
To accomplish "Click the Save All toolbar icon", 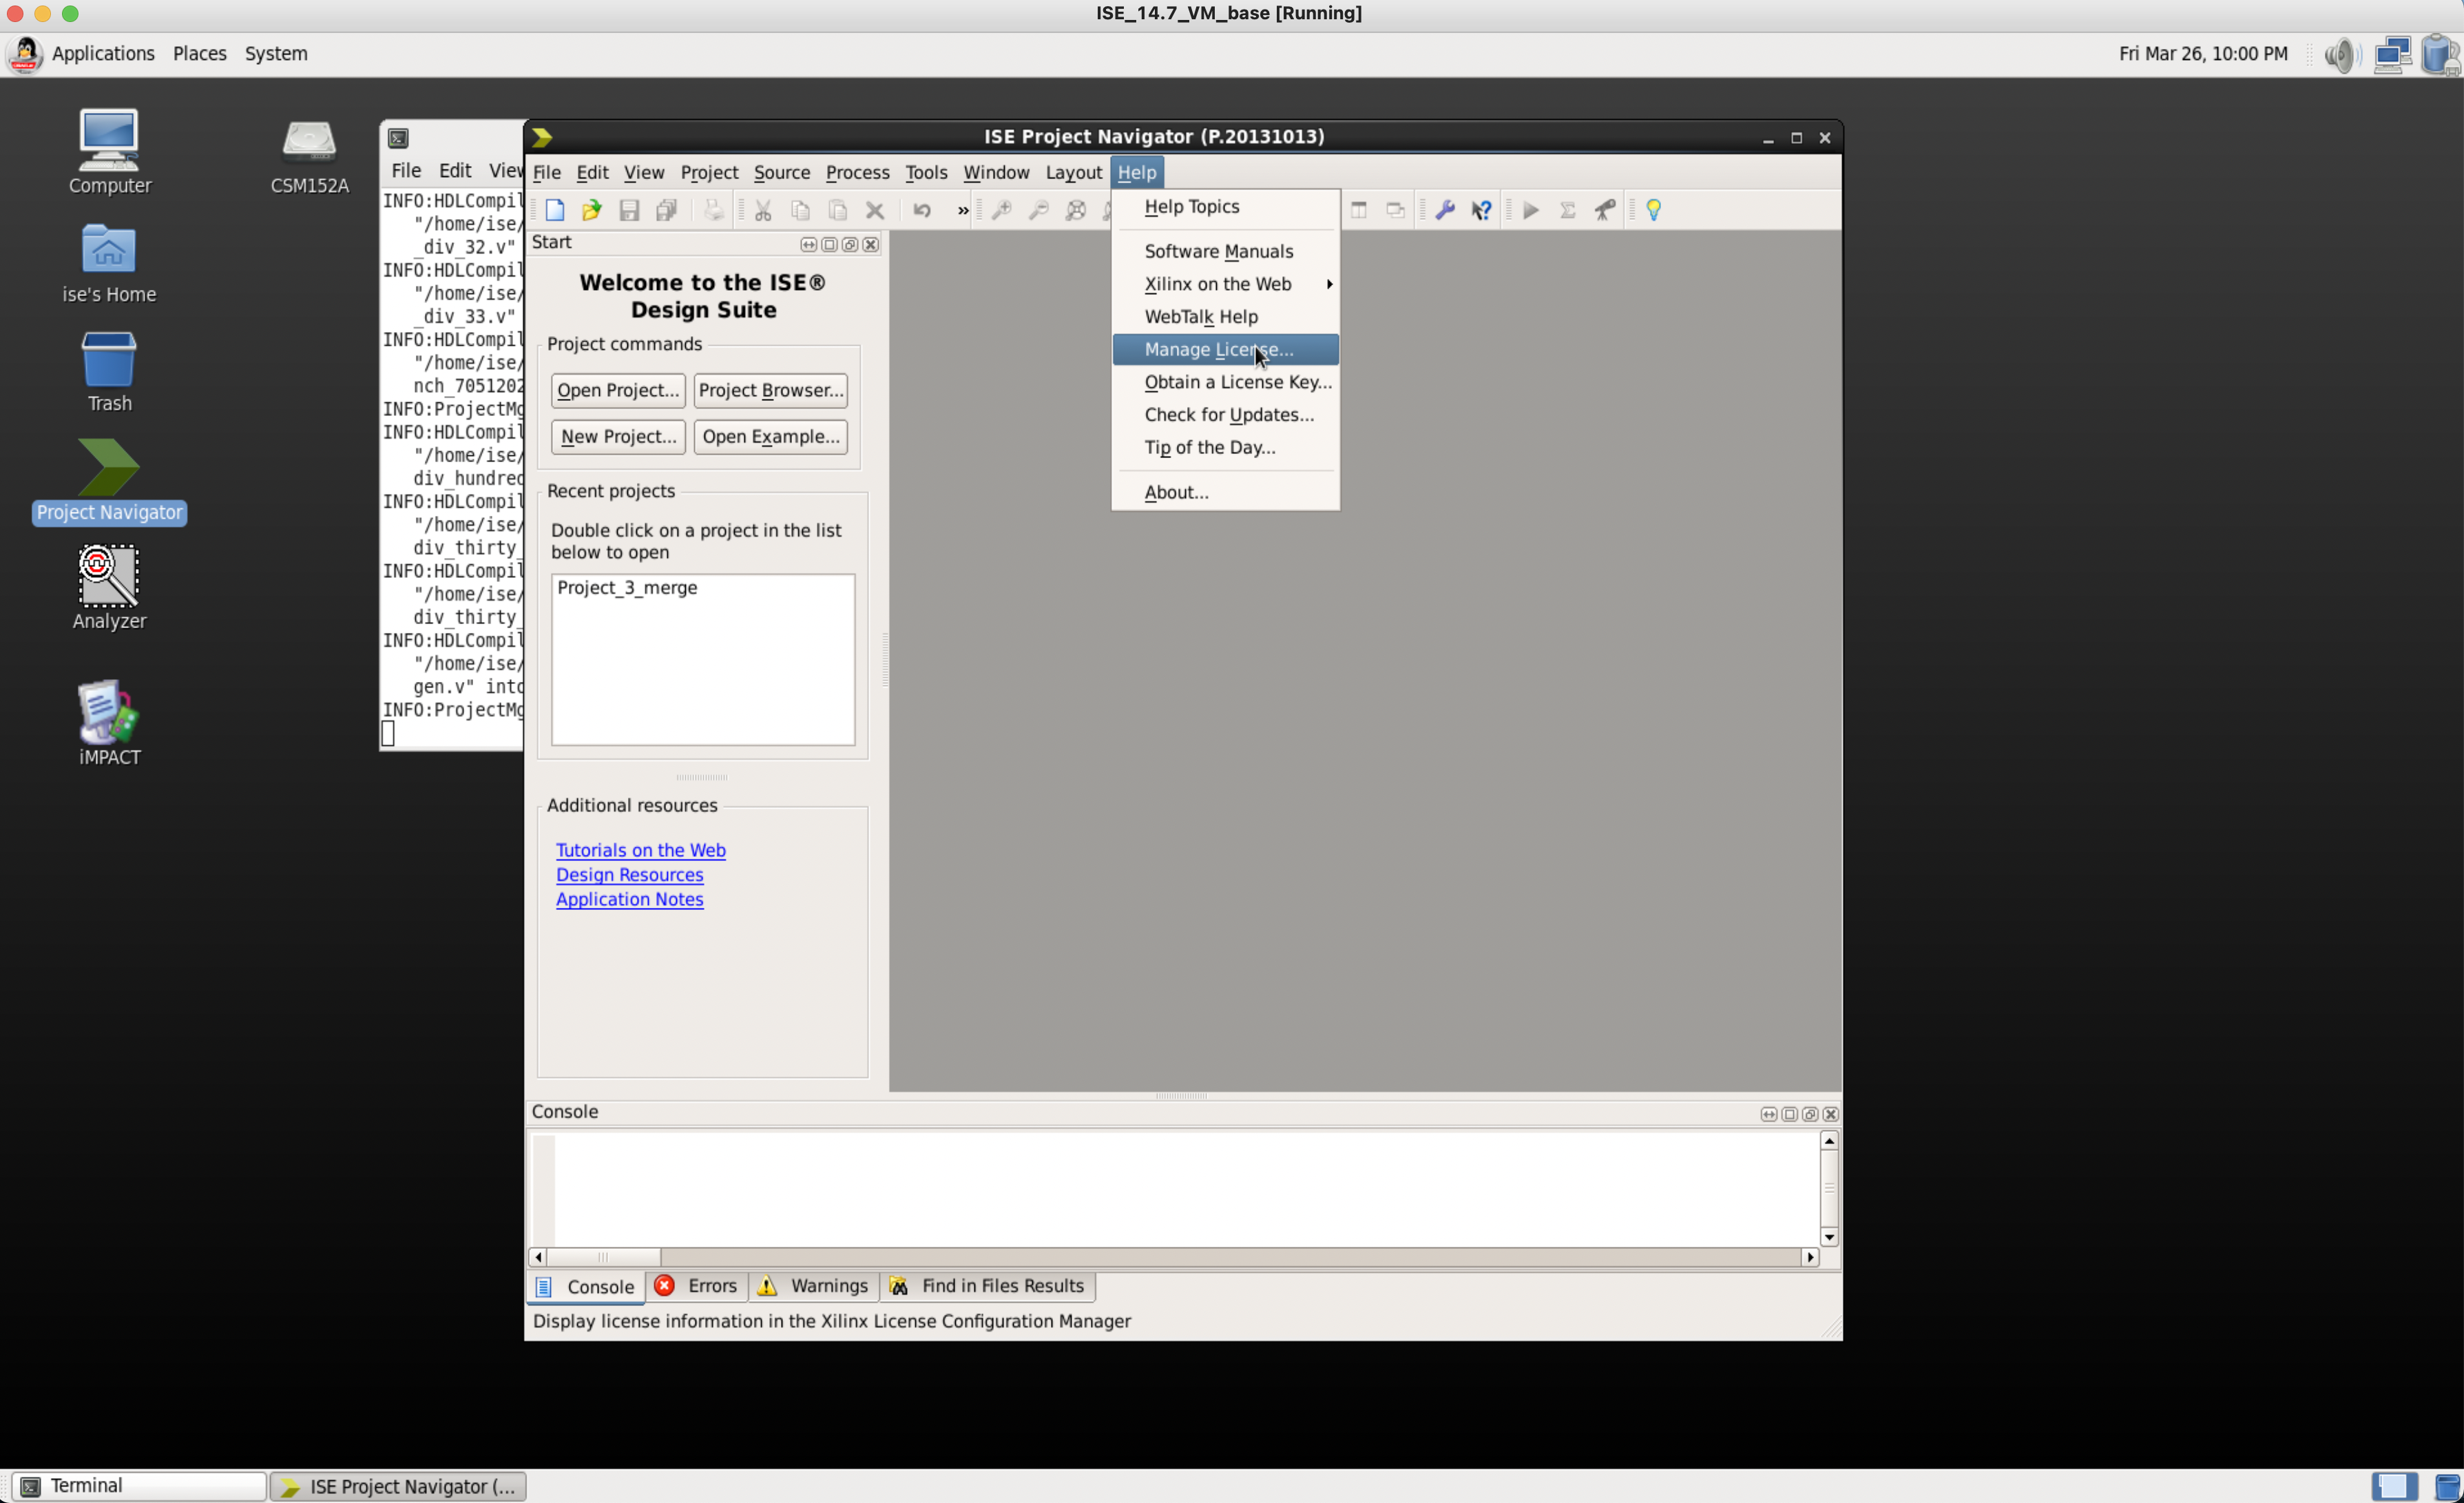I will [666, 210].
